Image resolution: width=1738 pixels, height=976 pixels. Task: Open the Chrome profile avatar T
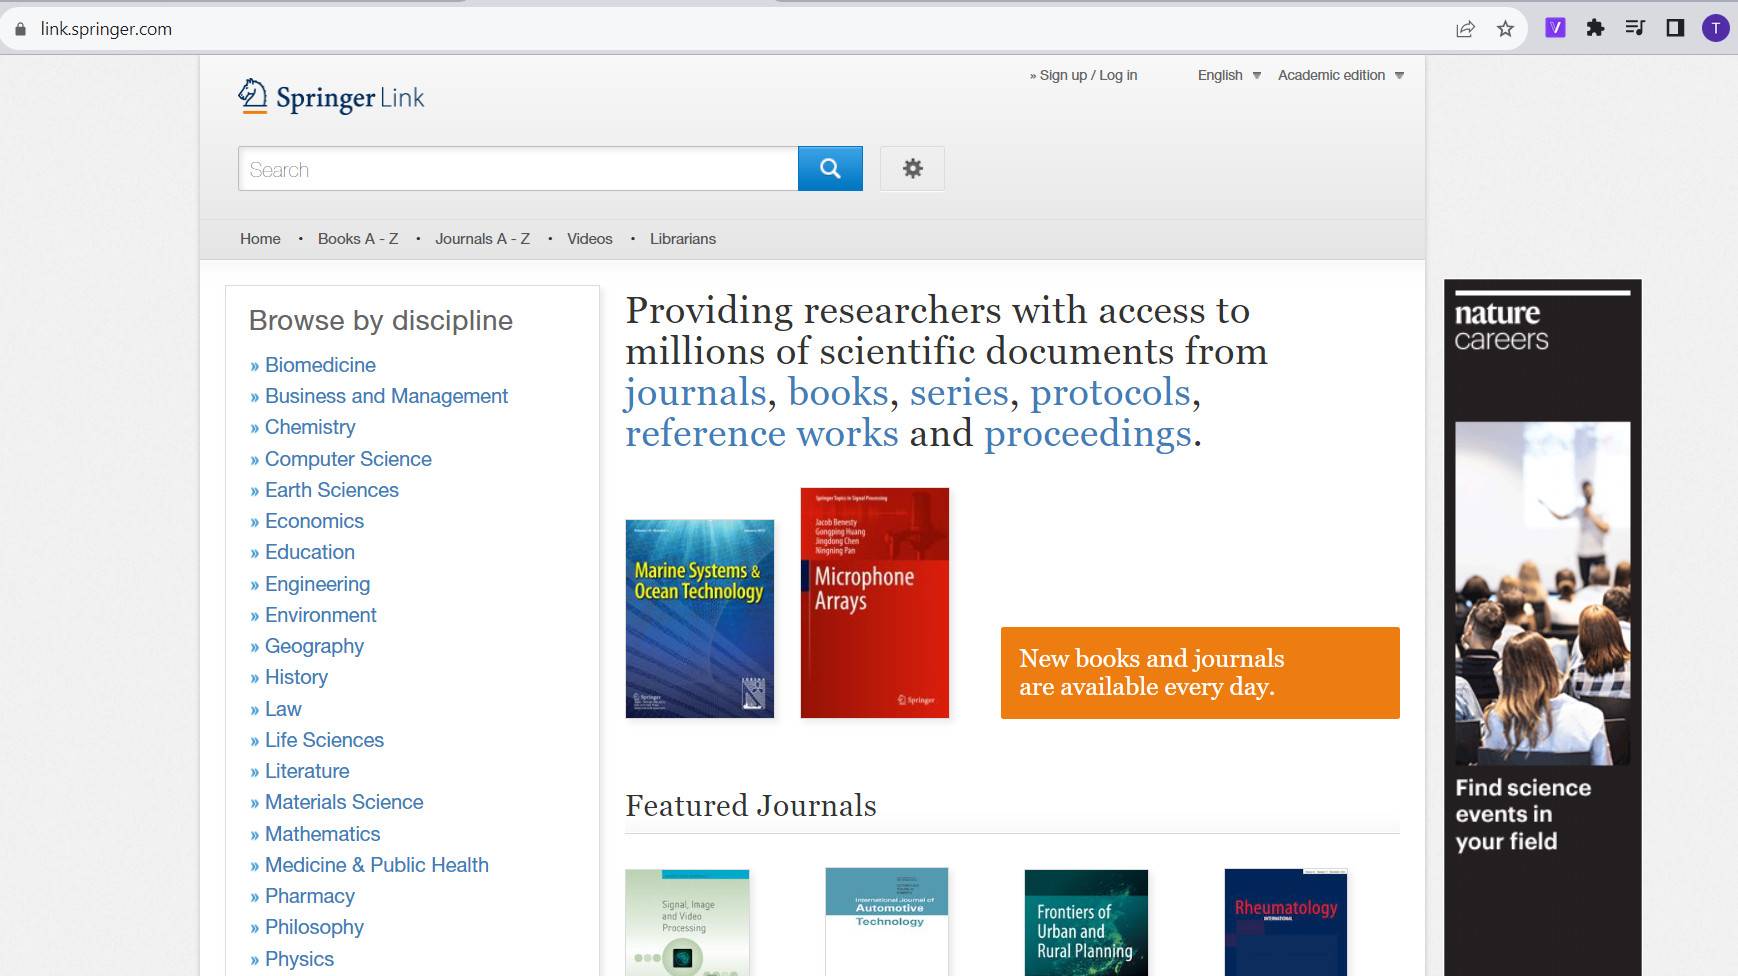coord(1715,28)
